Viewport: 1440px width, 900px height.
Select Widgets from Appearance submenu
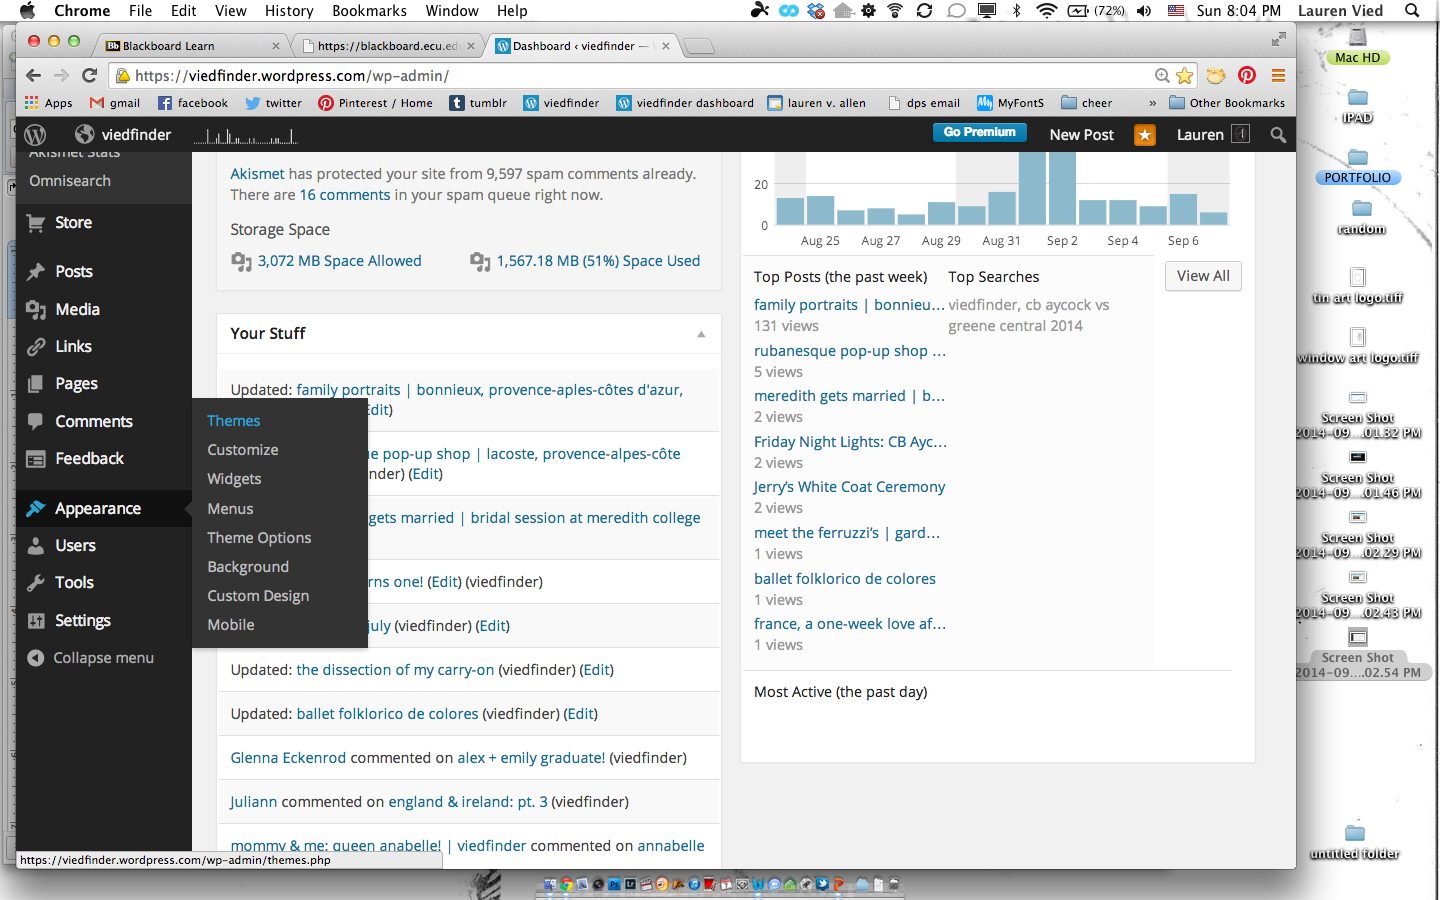click(x=234, y=479)
